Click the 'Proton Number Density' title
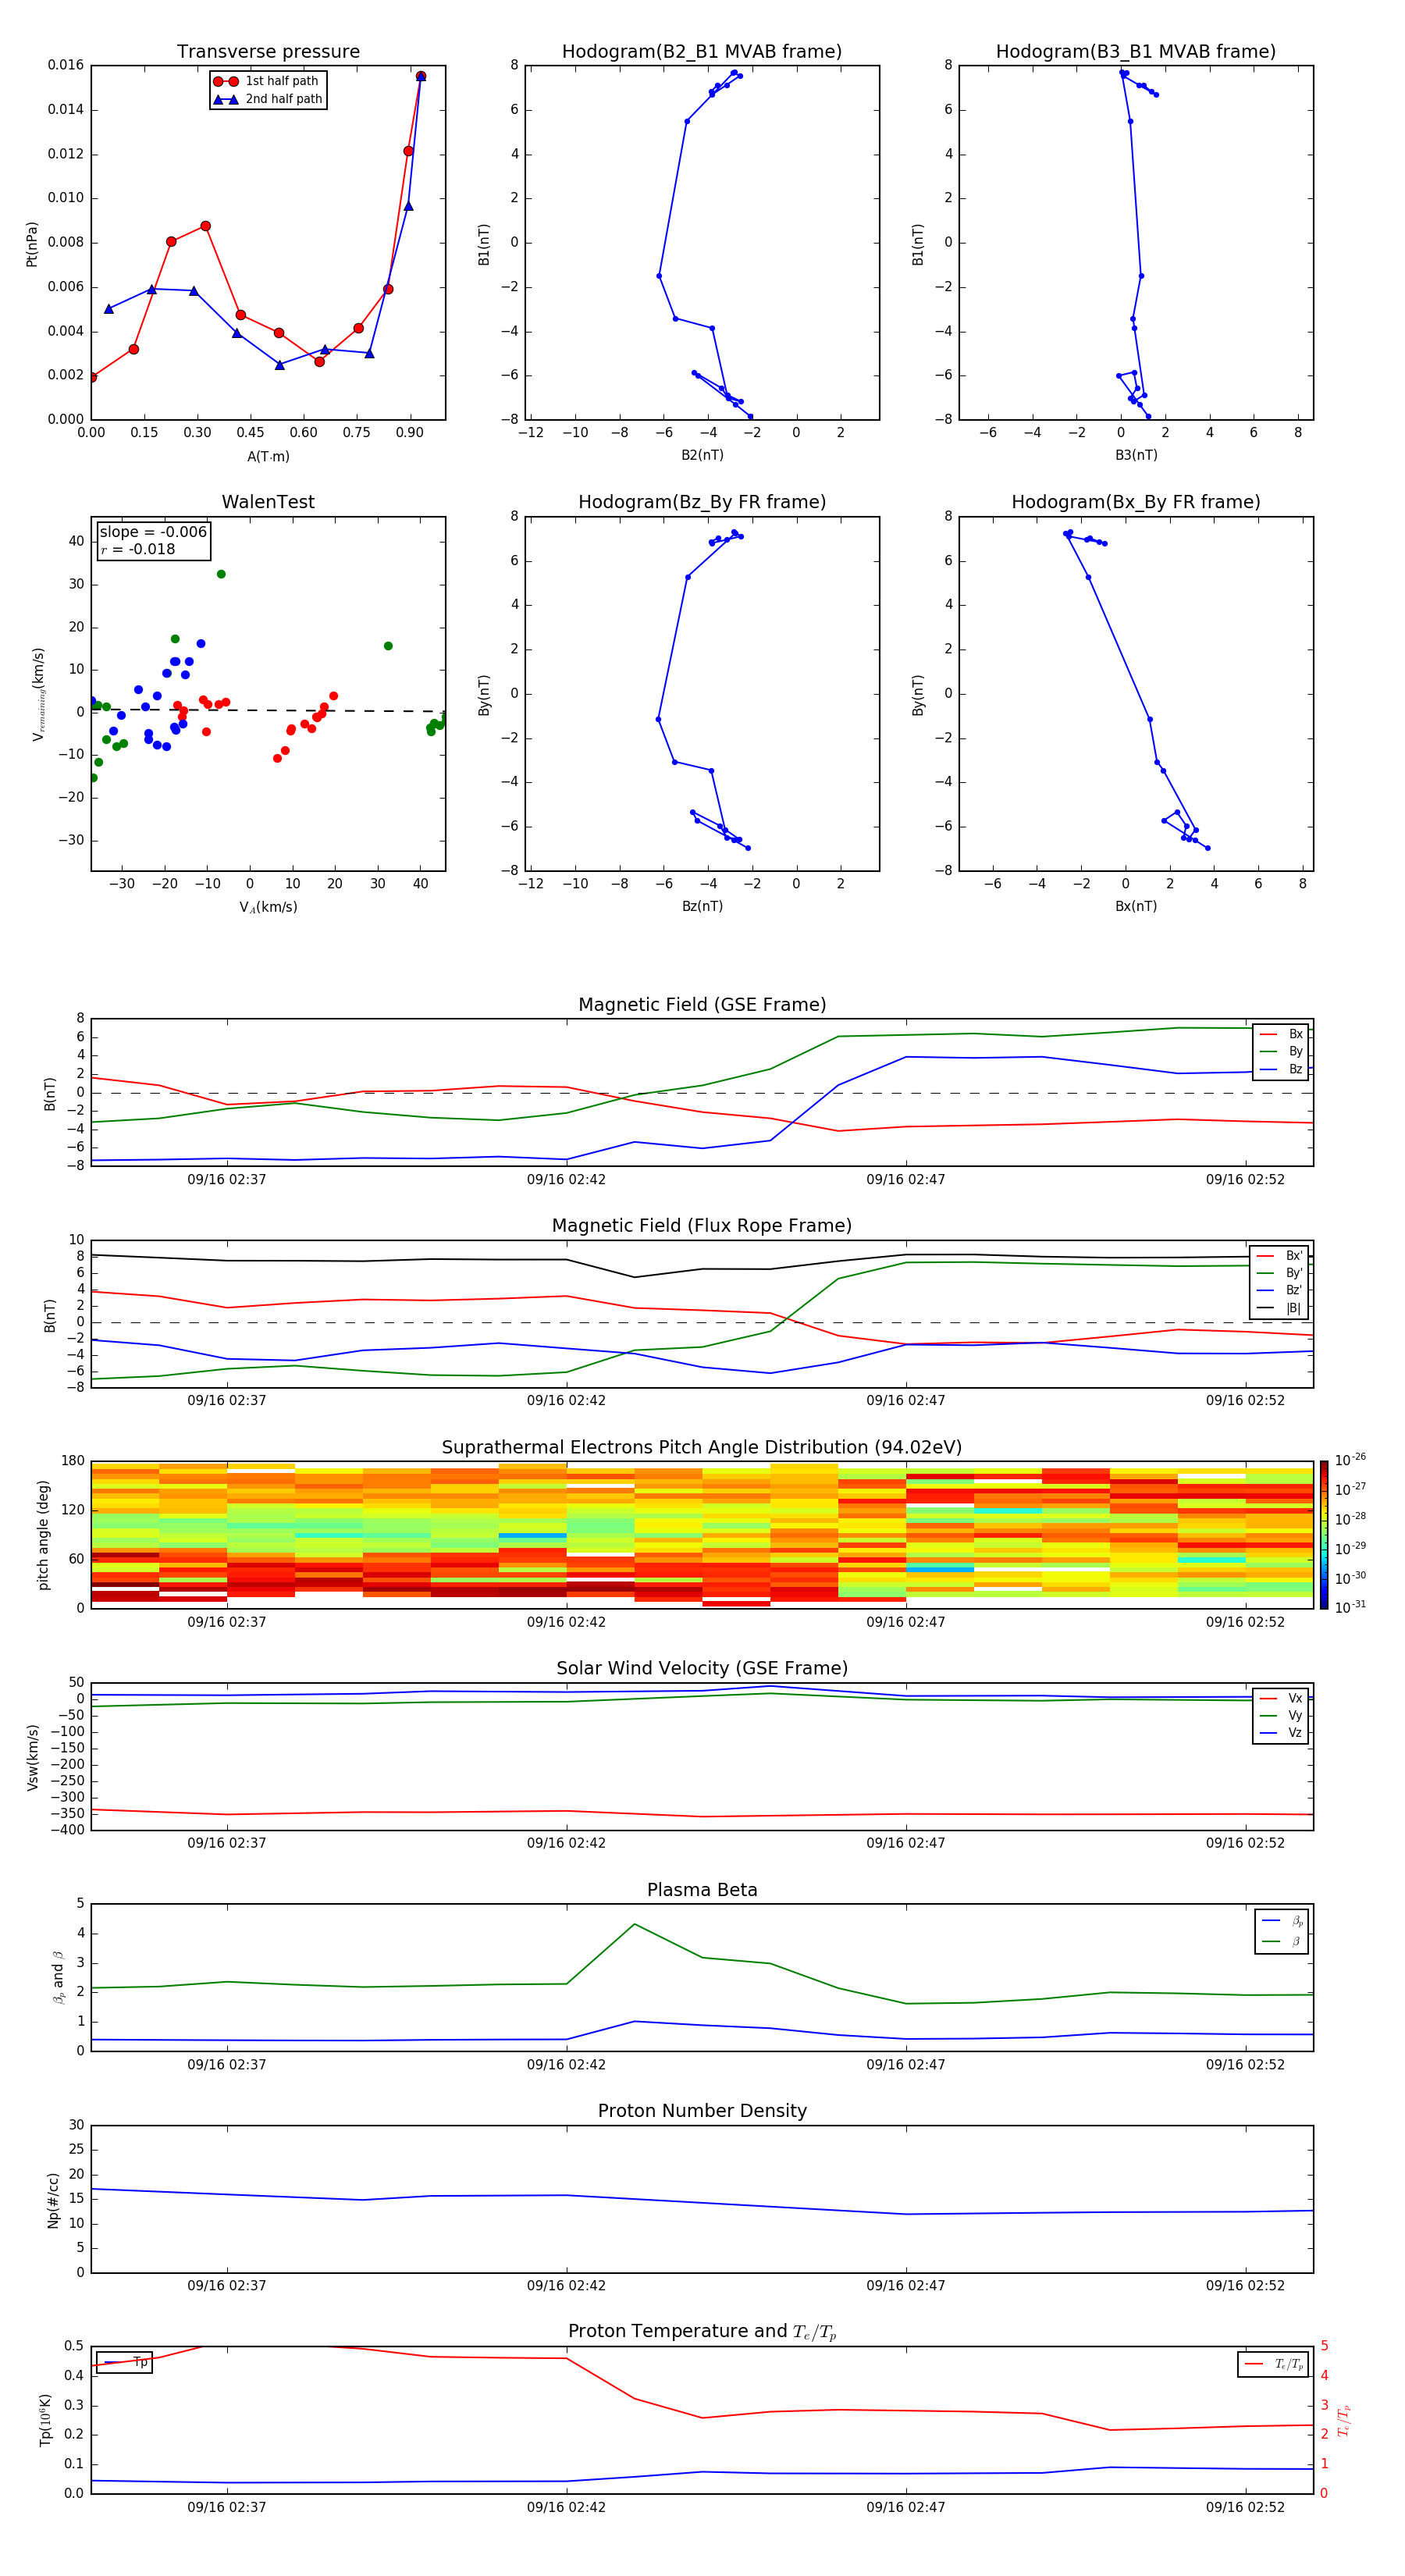This screenshot has height=2576, width=1405. click(x=702, y=2111)
